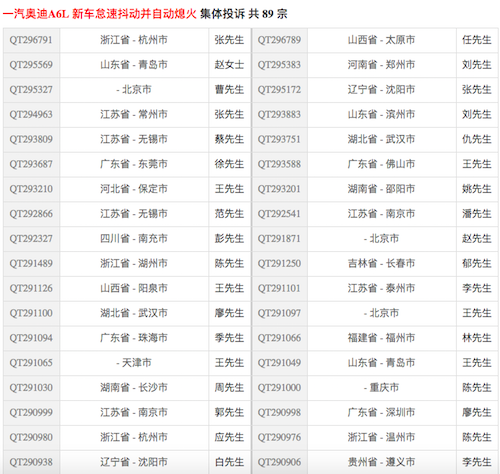Screen dimensions: 500x474
Task: Open the QT295172 沈阳市 complaint
Action: click(x=279, y=90)
